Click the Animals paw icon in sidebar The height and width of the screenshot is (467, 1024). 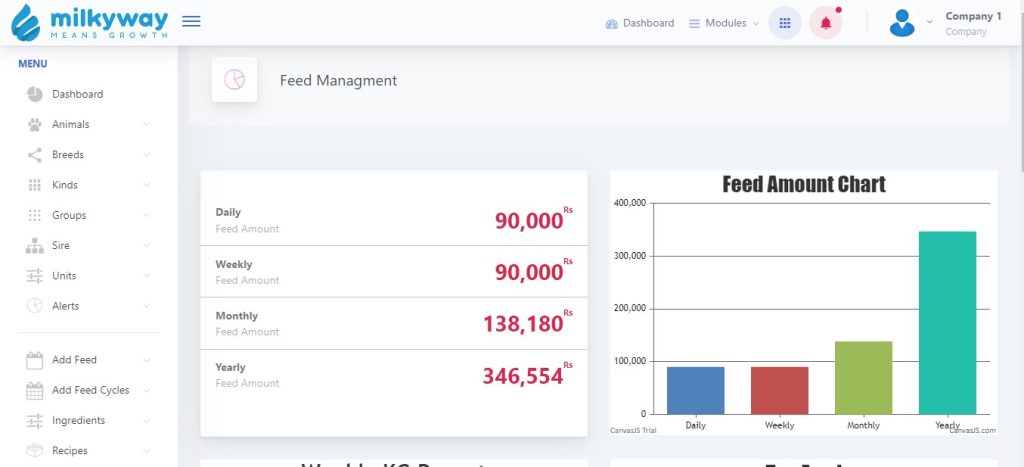click(35, 125)
